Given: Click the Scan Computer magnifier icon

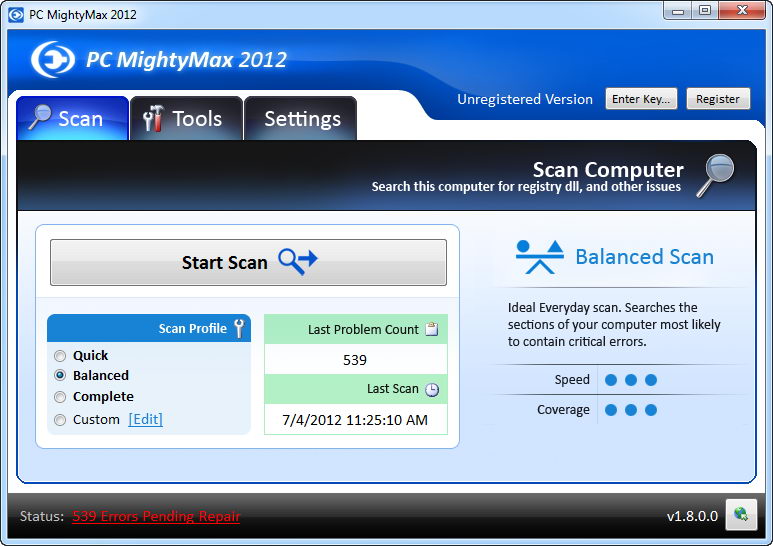Looking at the screenshot, I should [x=715, y=176].
